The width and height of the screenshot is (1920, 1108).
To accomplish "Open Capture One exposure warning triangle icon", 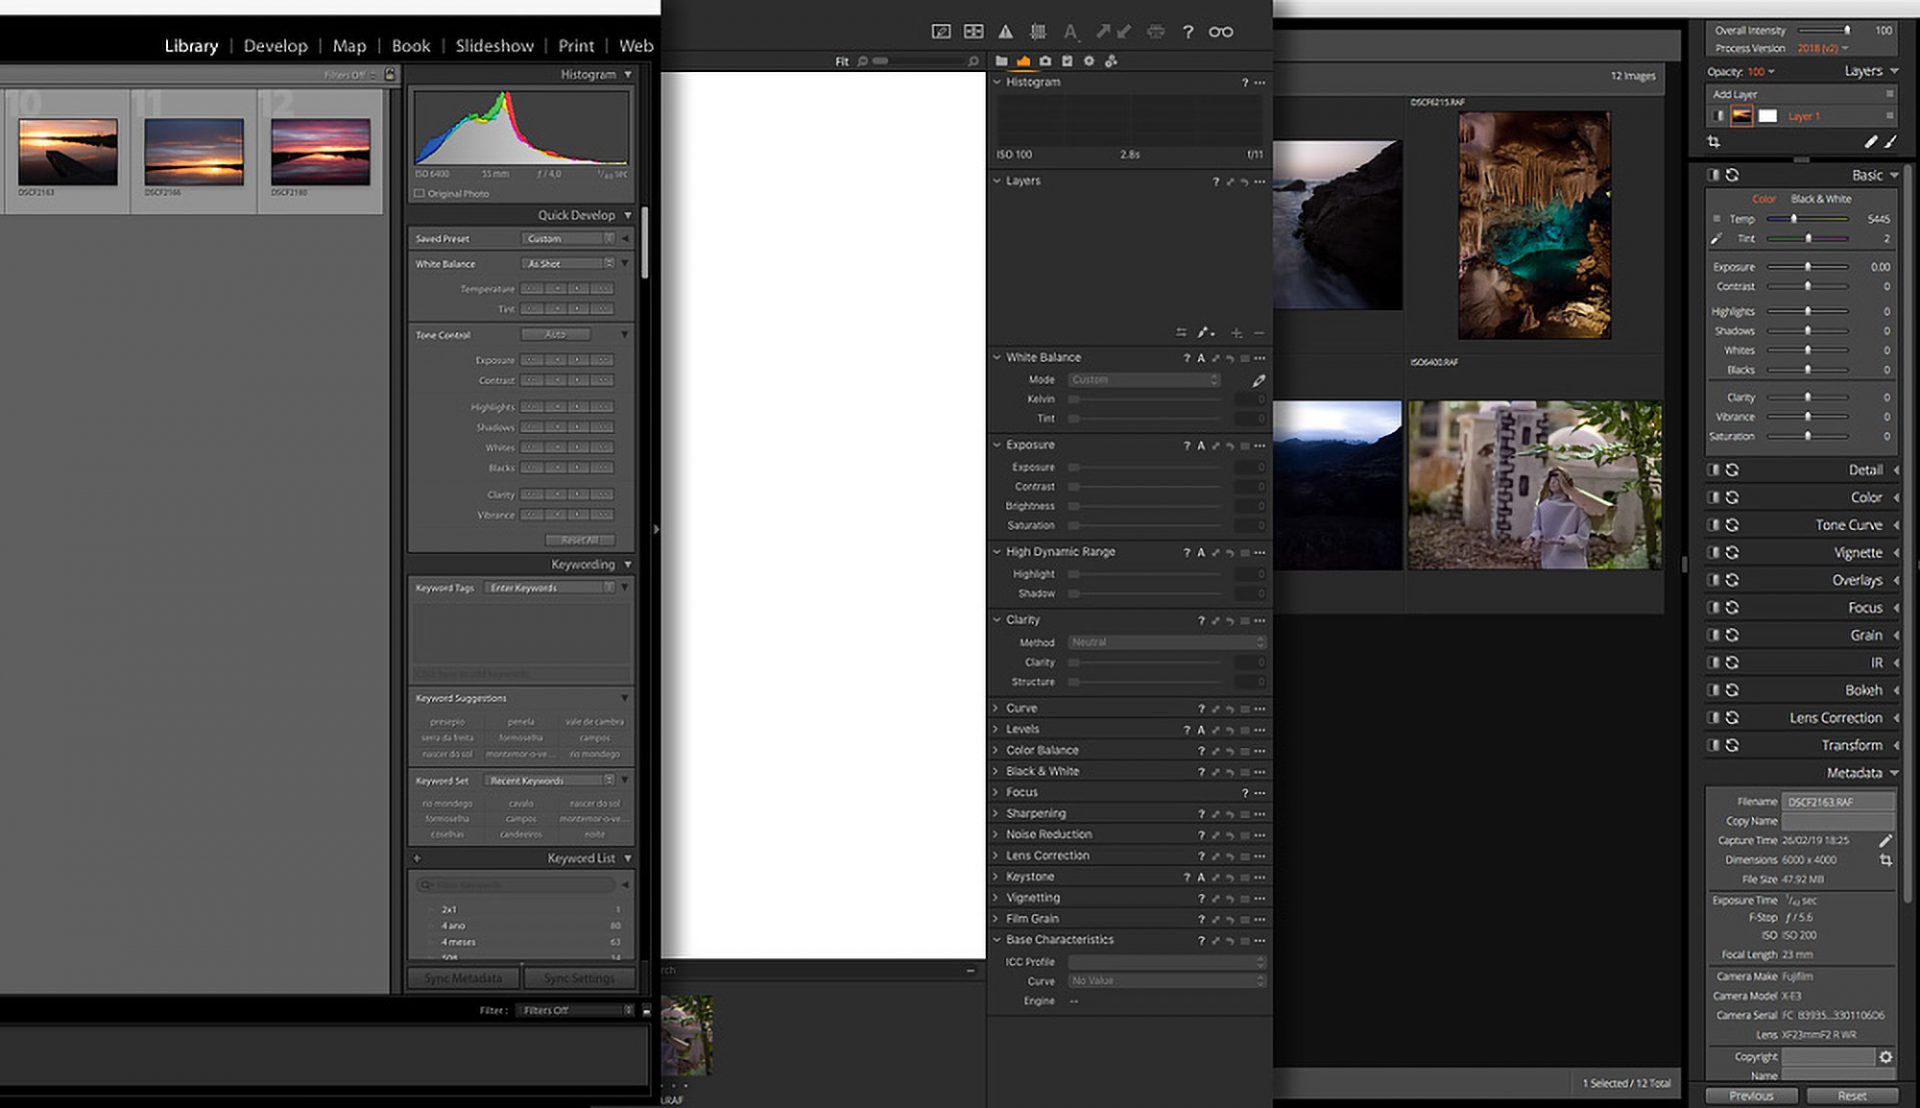I will [1005, 32].
